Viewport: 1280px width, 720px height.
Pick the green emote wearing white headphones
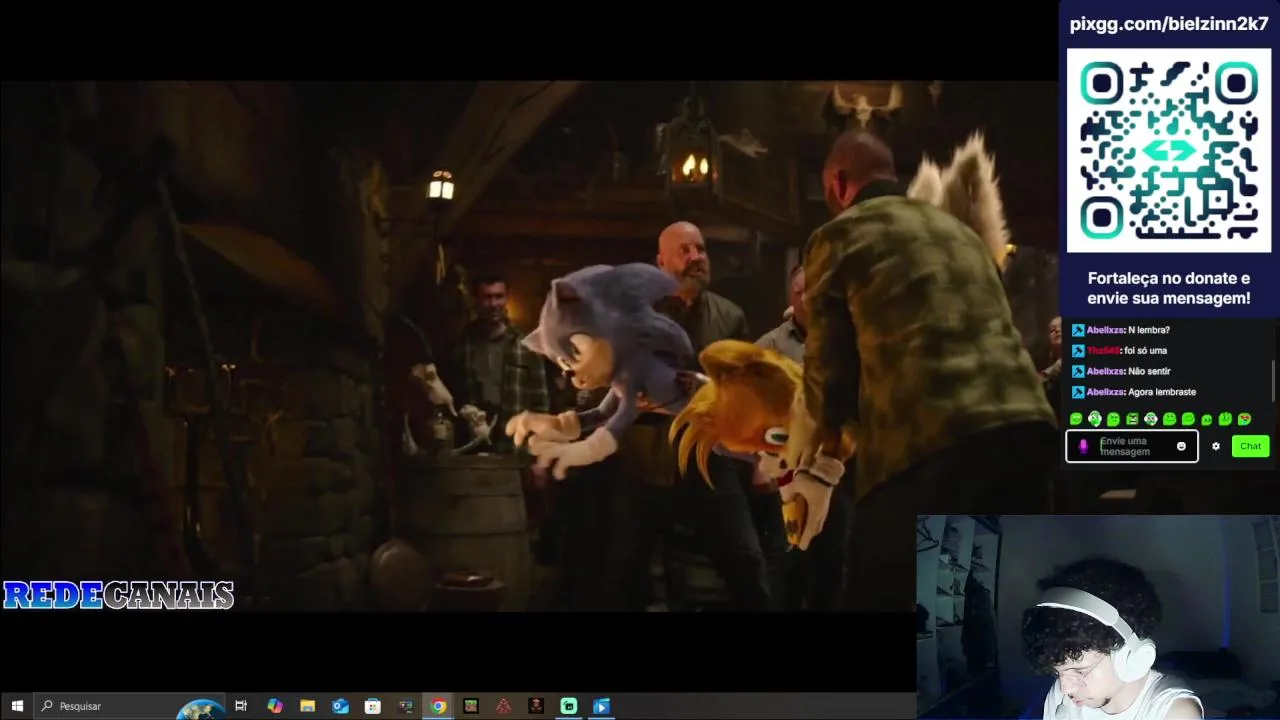tap(1095, 419)
